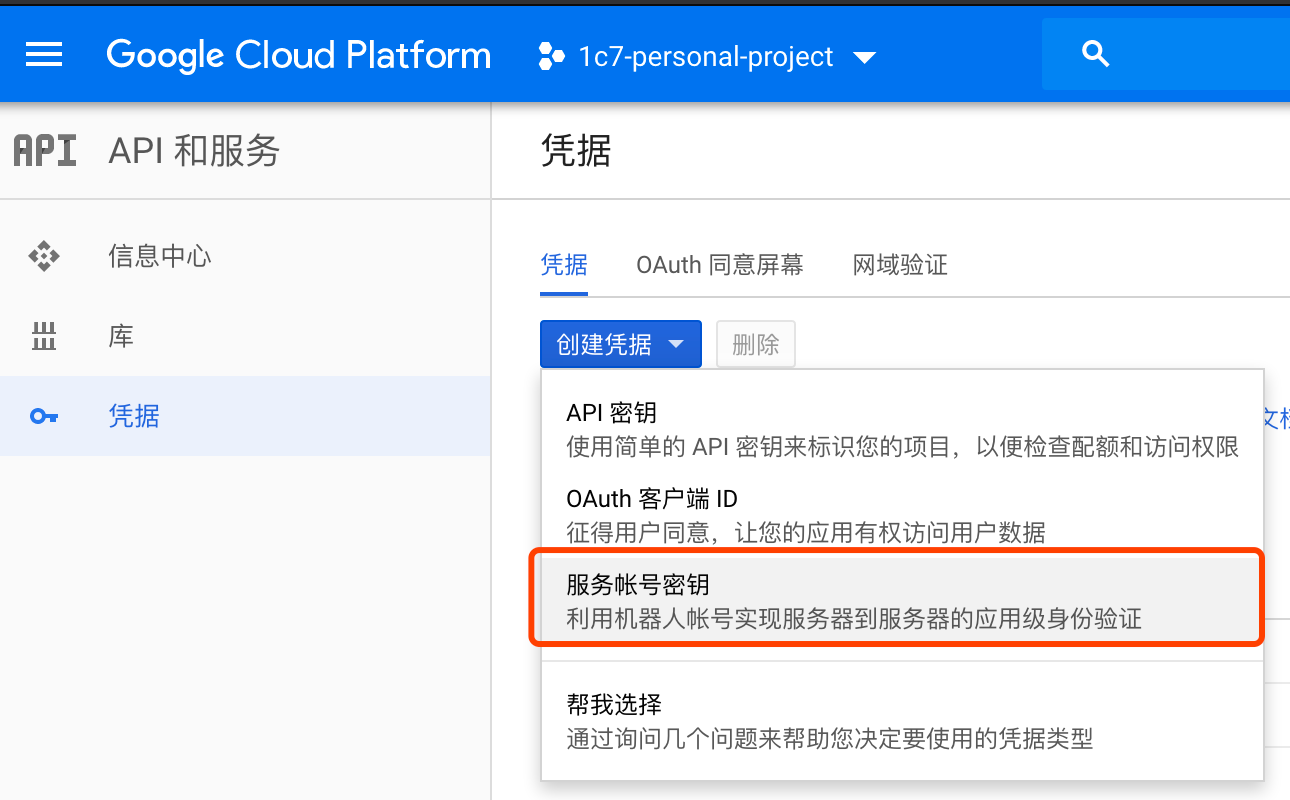Expand the 1c7-personal-project selector arrow
The image size is (1290, 800).
[865, 57]
